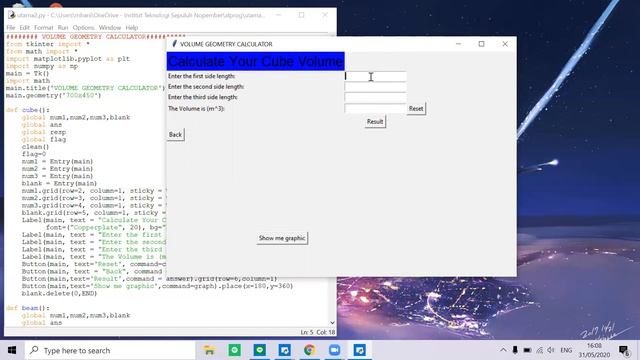Open the notification action center
640x360 pixels.
(624, 350)
